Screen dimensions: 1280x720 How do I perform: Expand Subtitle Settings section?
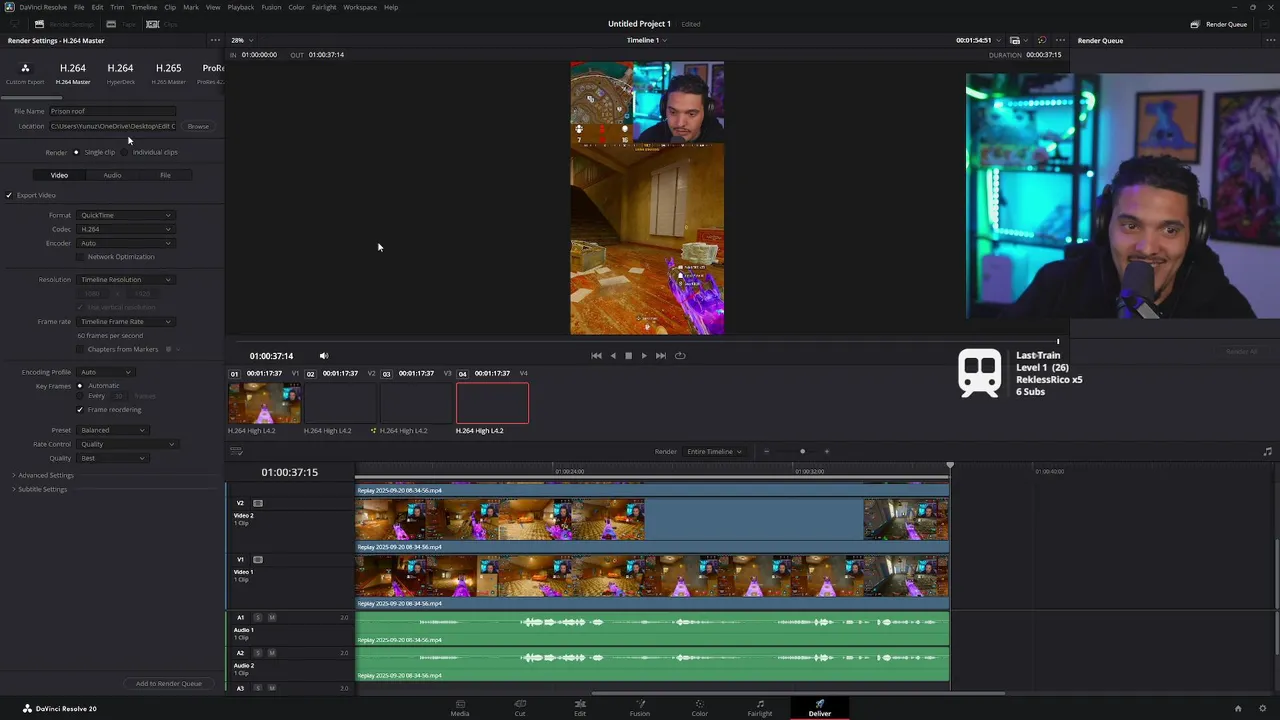40,489
